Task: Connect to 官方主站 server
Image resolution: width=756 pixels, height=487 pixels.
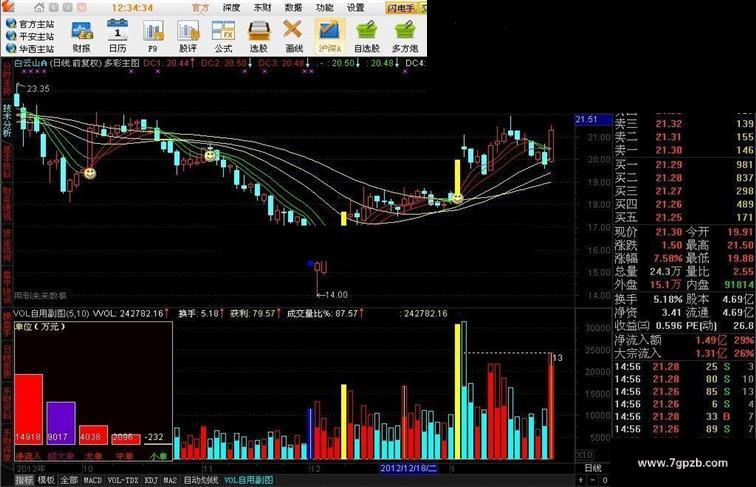Action: (30, 24)
